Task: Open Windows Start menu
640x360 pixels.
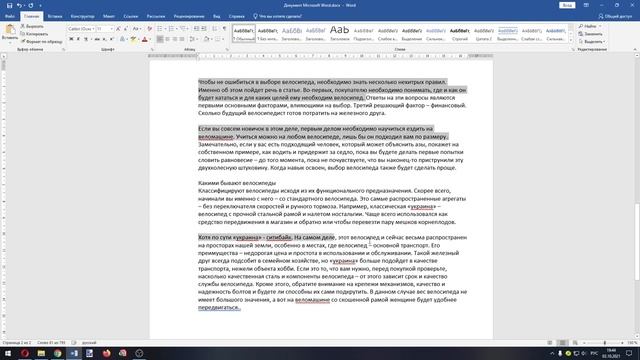Action: click(x=8, y=353)
